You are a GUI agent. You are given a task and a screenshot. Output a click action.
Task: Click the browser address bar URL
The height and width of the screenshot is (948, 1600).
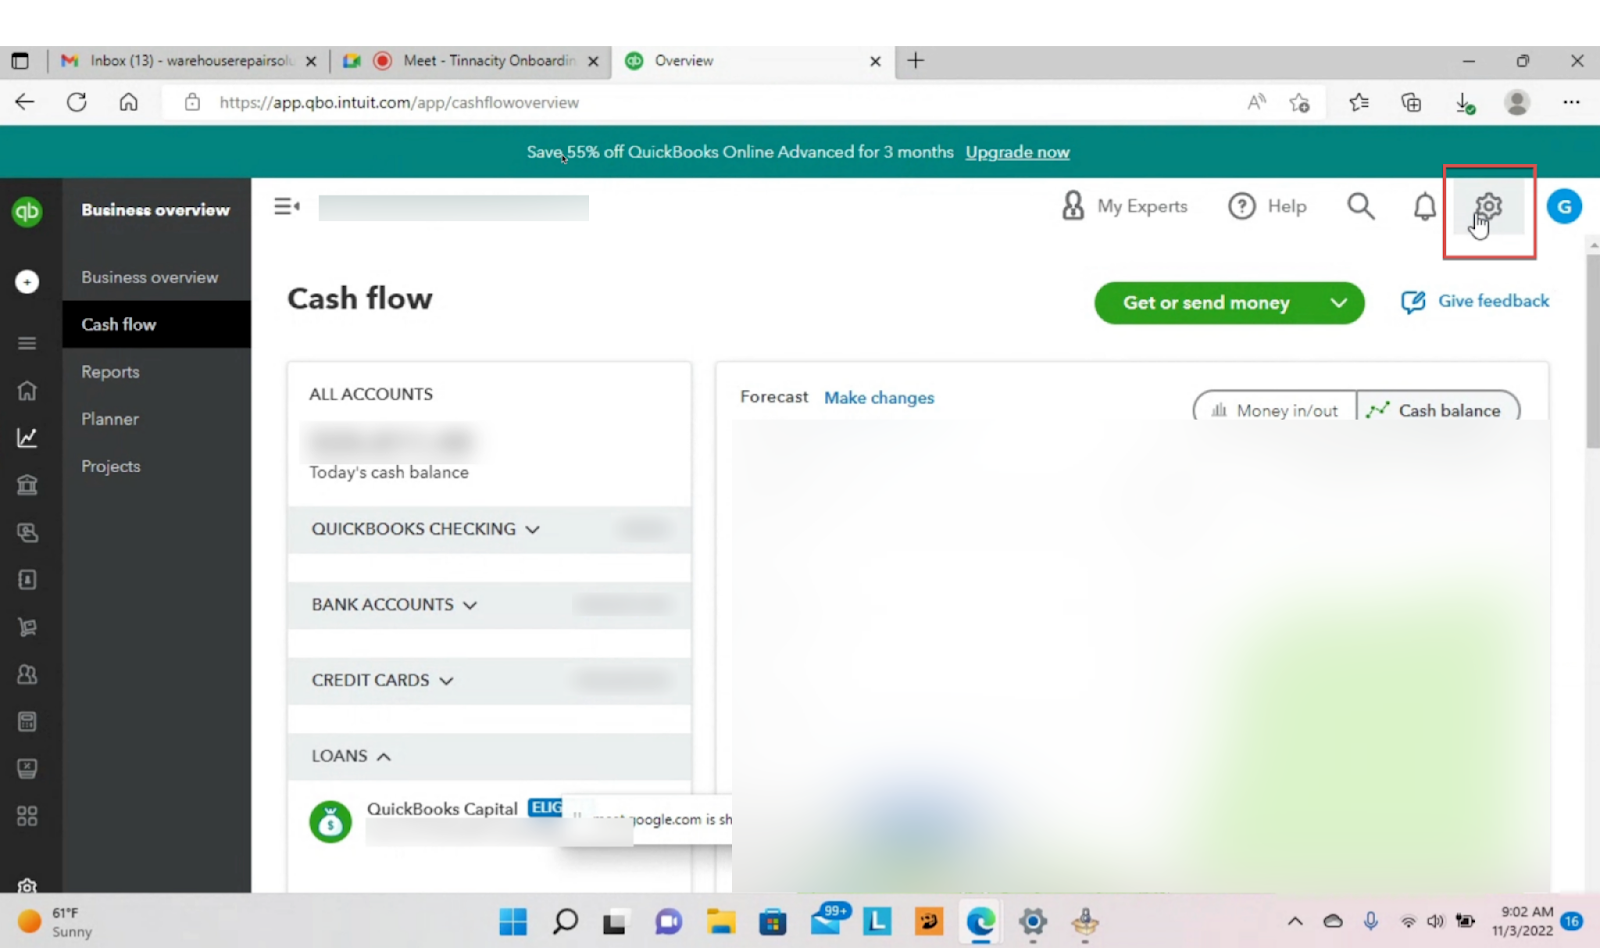pyautogui.click(x=399, y=102)
